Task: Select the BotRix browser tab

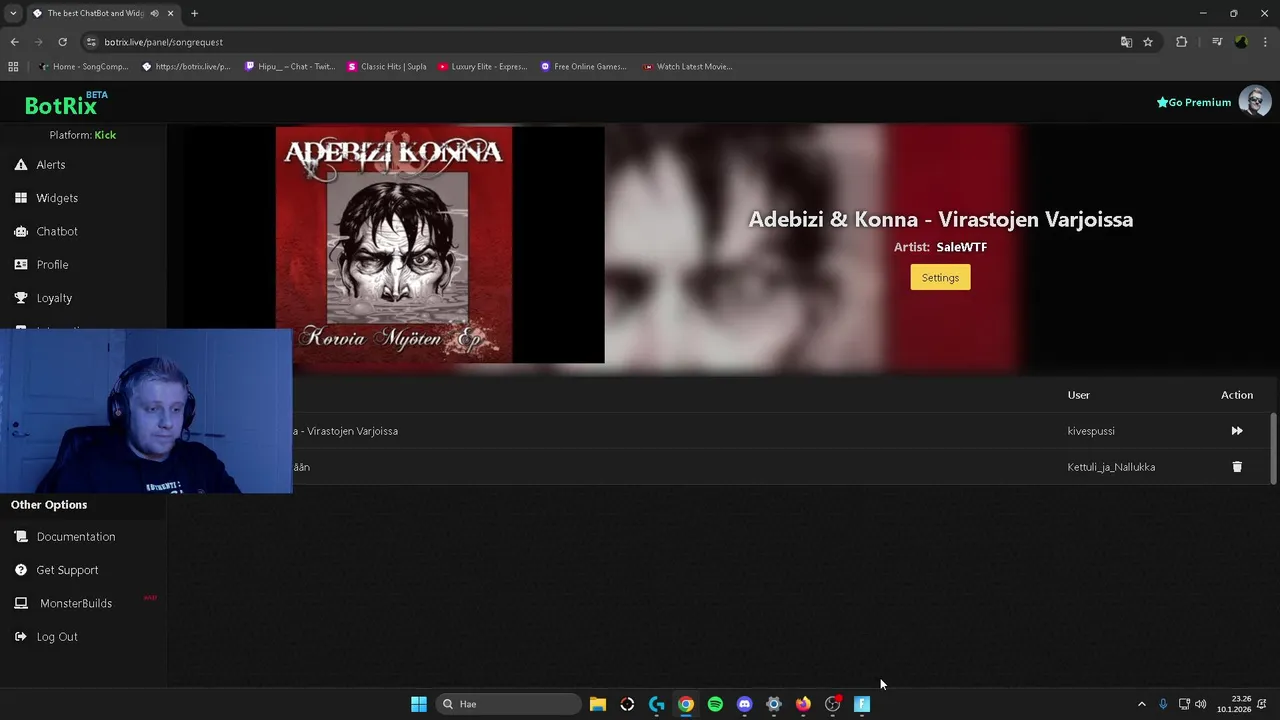Action: pyautogui.click(x=93, y=13)
